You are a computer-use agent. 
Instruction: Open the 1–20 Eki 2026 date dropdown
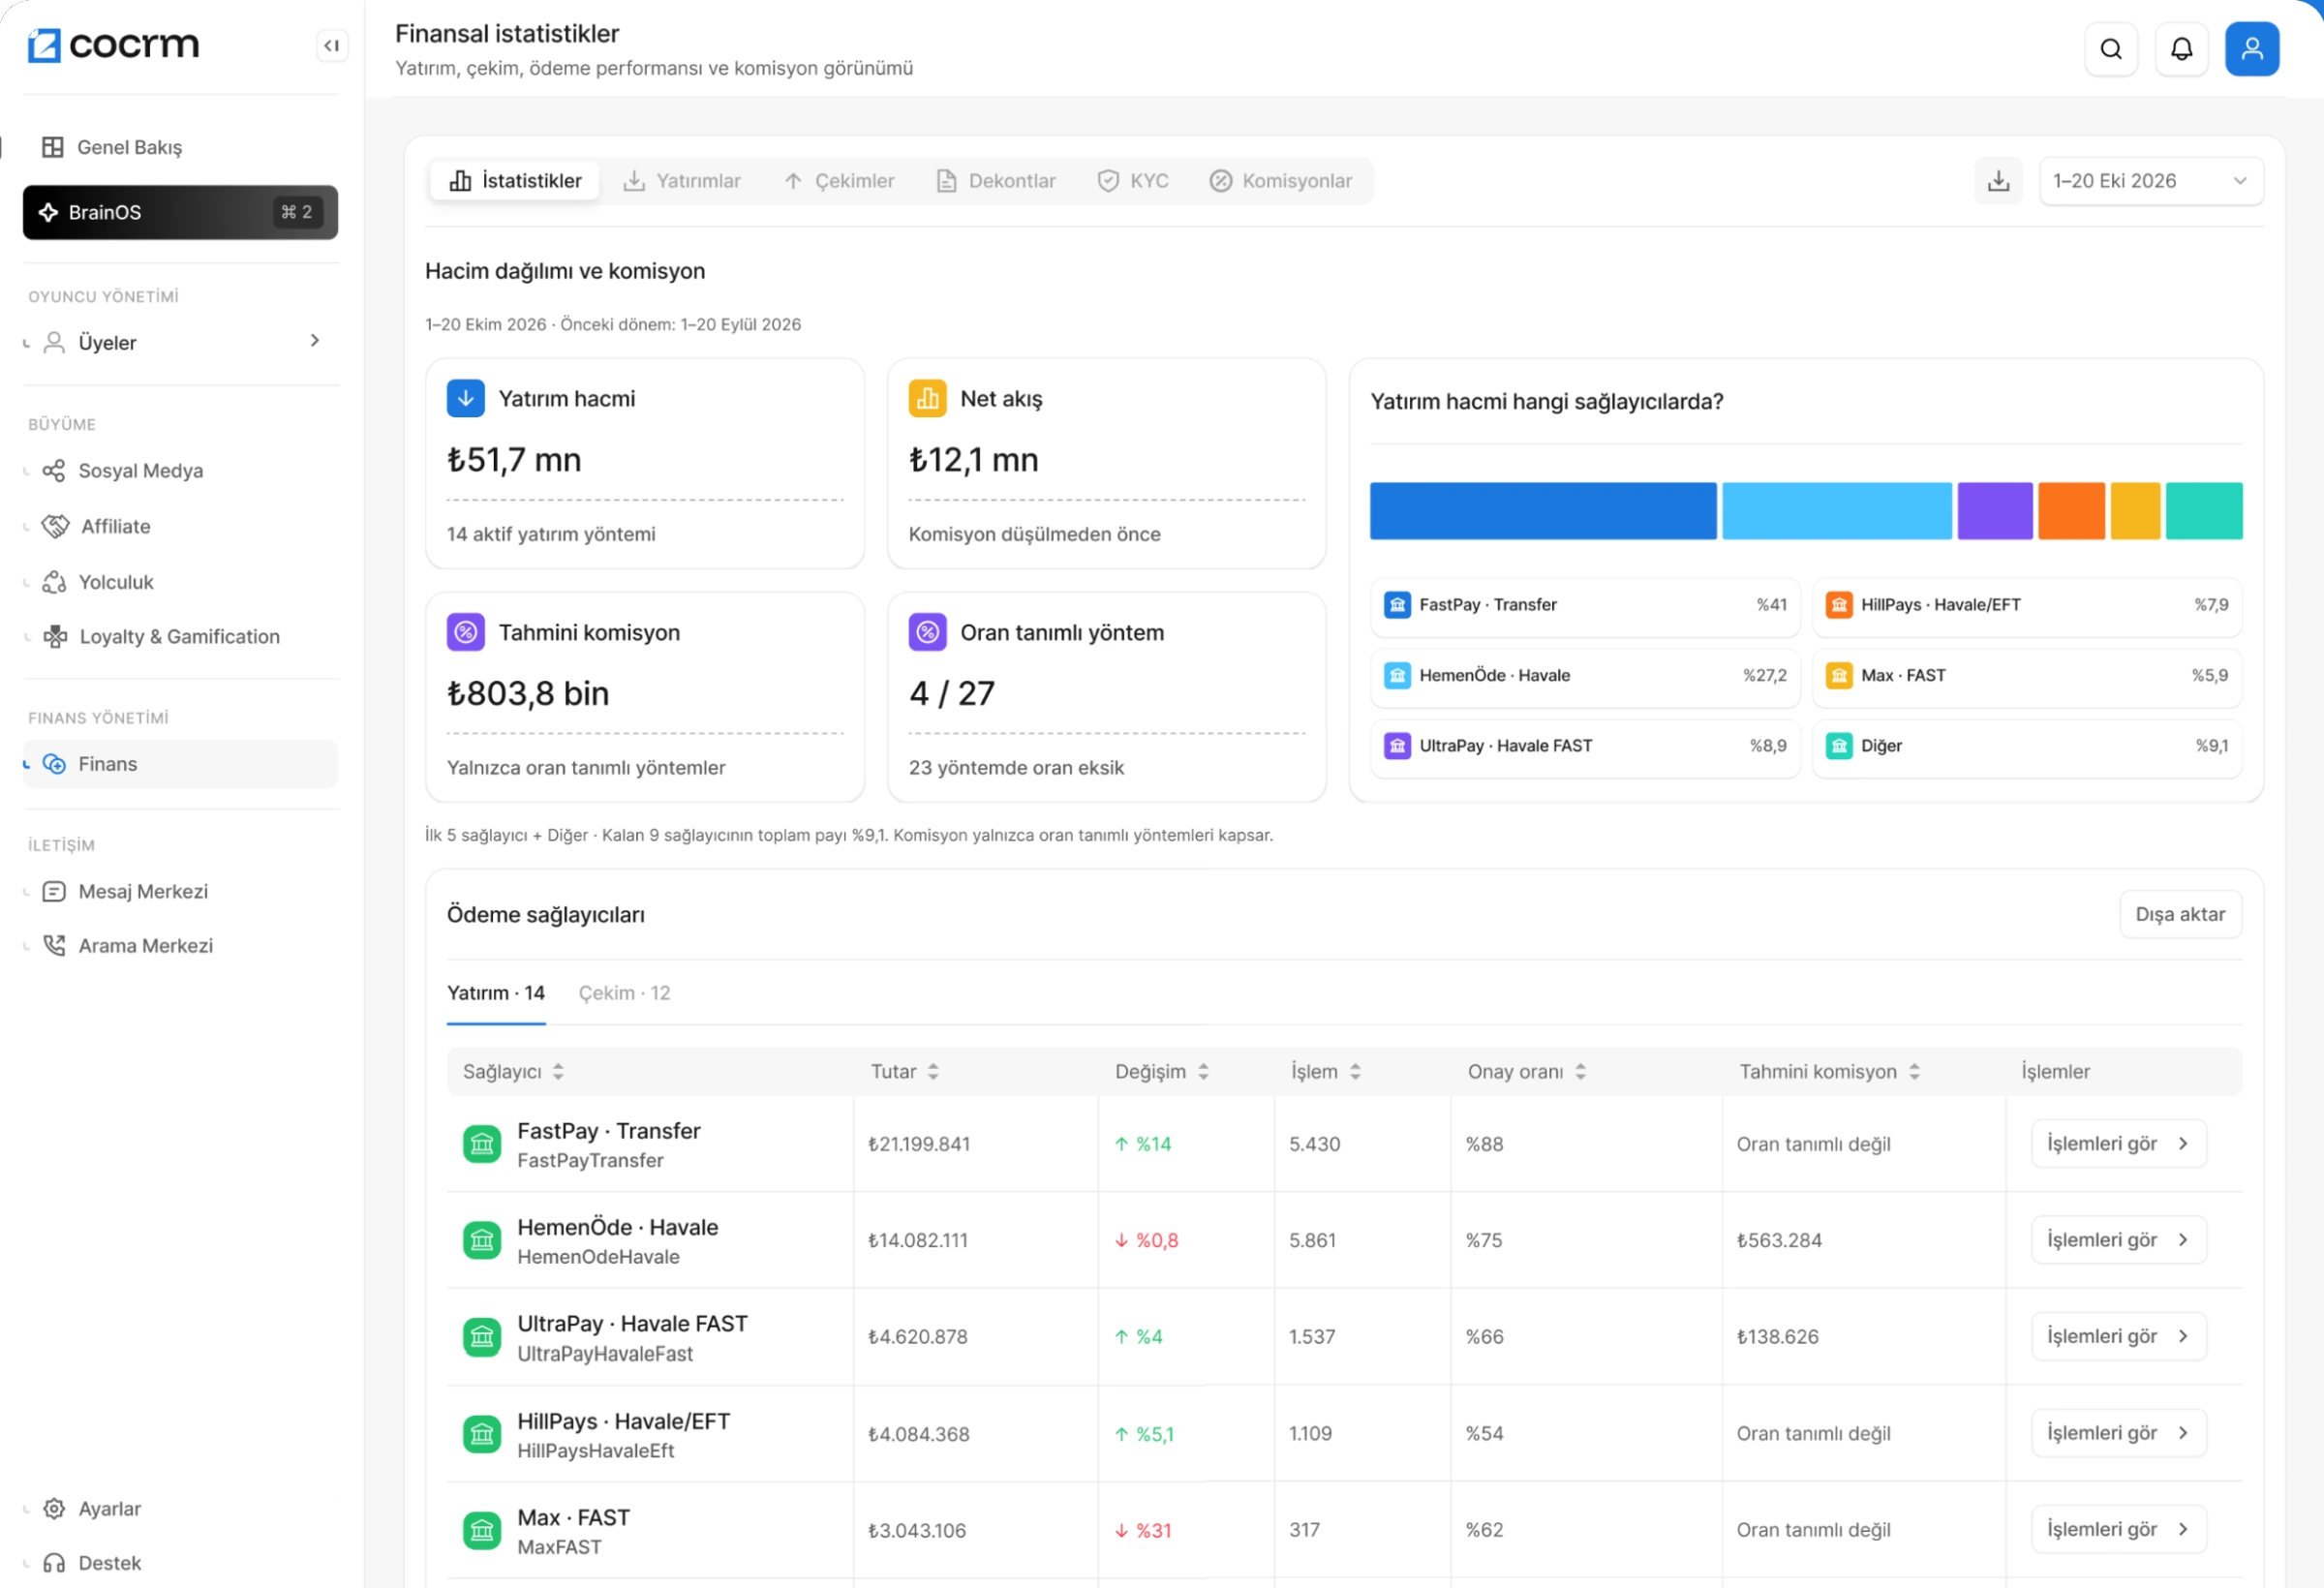coord(2150,181)
